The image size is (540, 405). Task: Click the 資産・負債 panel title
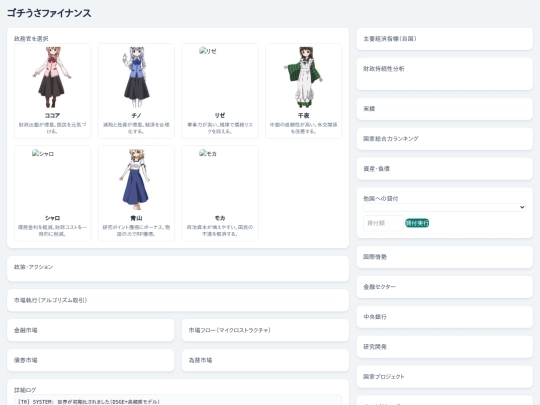pos(376,169)
